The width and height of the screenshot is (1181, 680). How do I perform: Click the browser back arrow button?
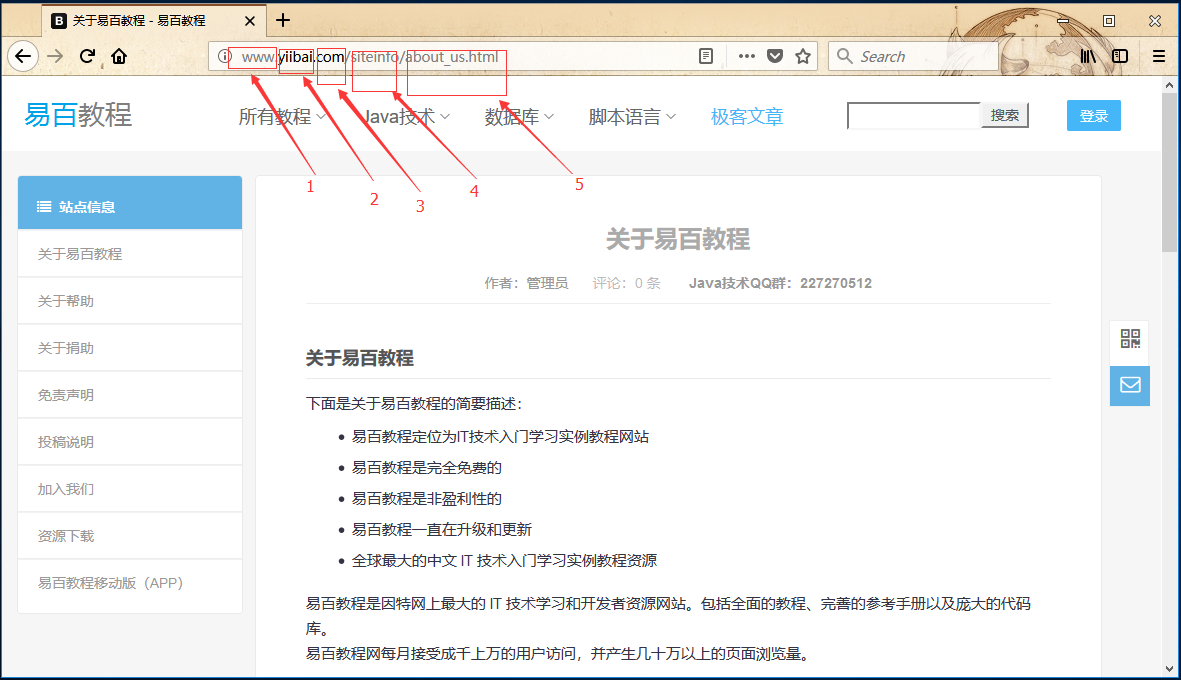23,56
